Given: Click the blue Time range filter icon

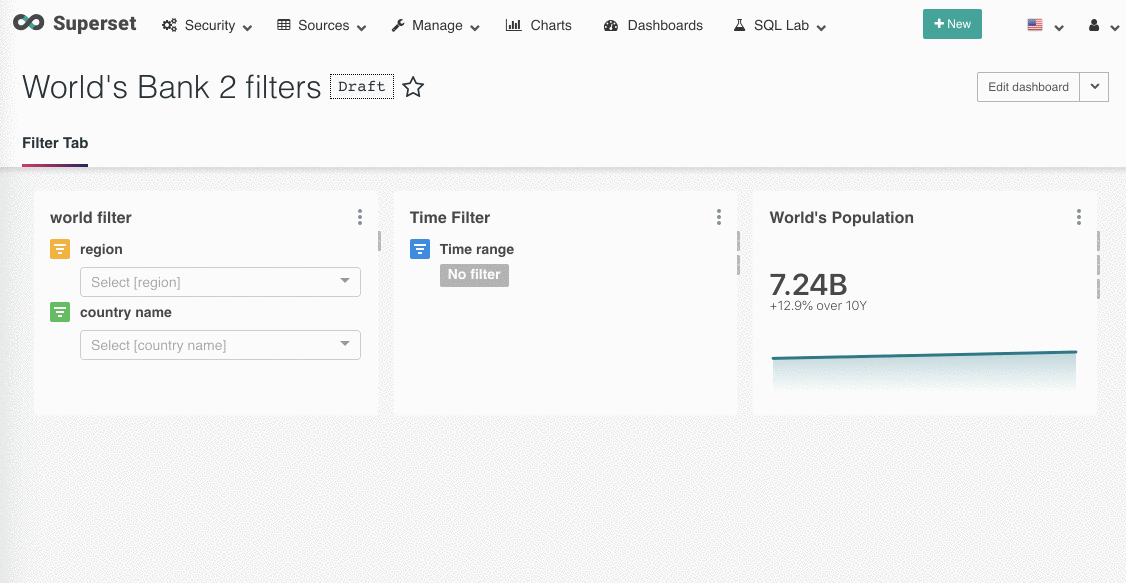Looking at the screenshot, I should coord(420,249).
